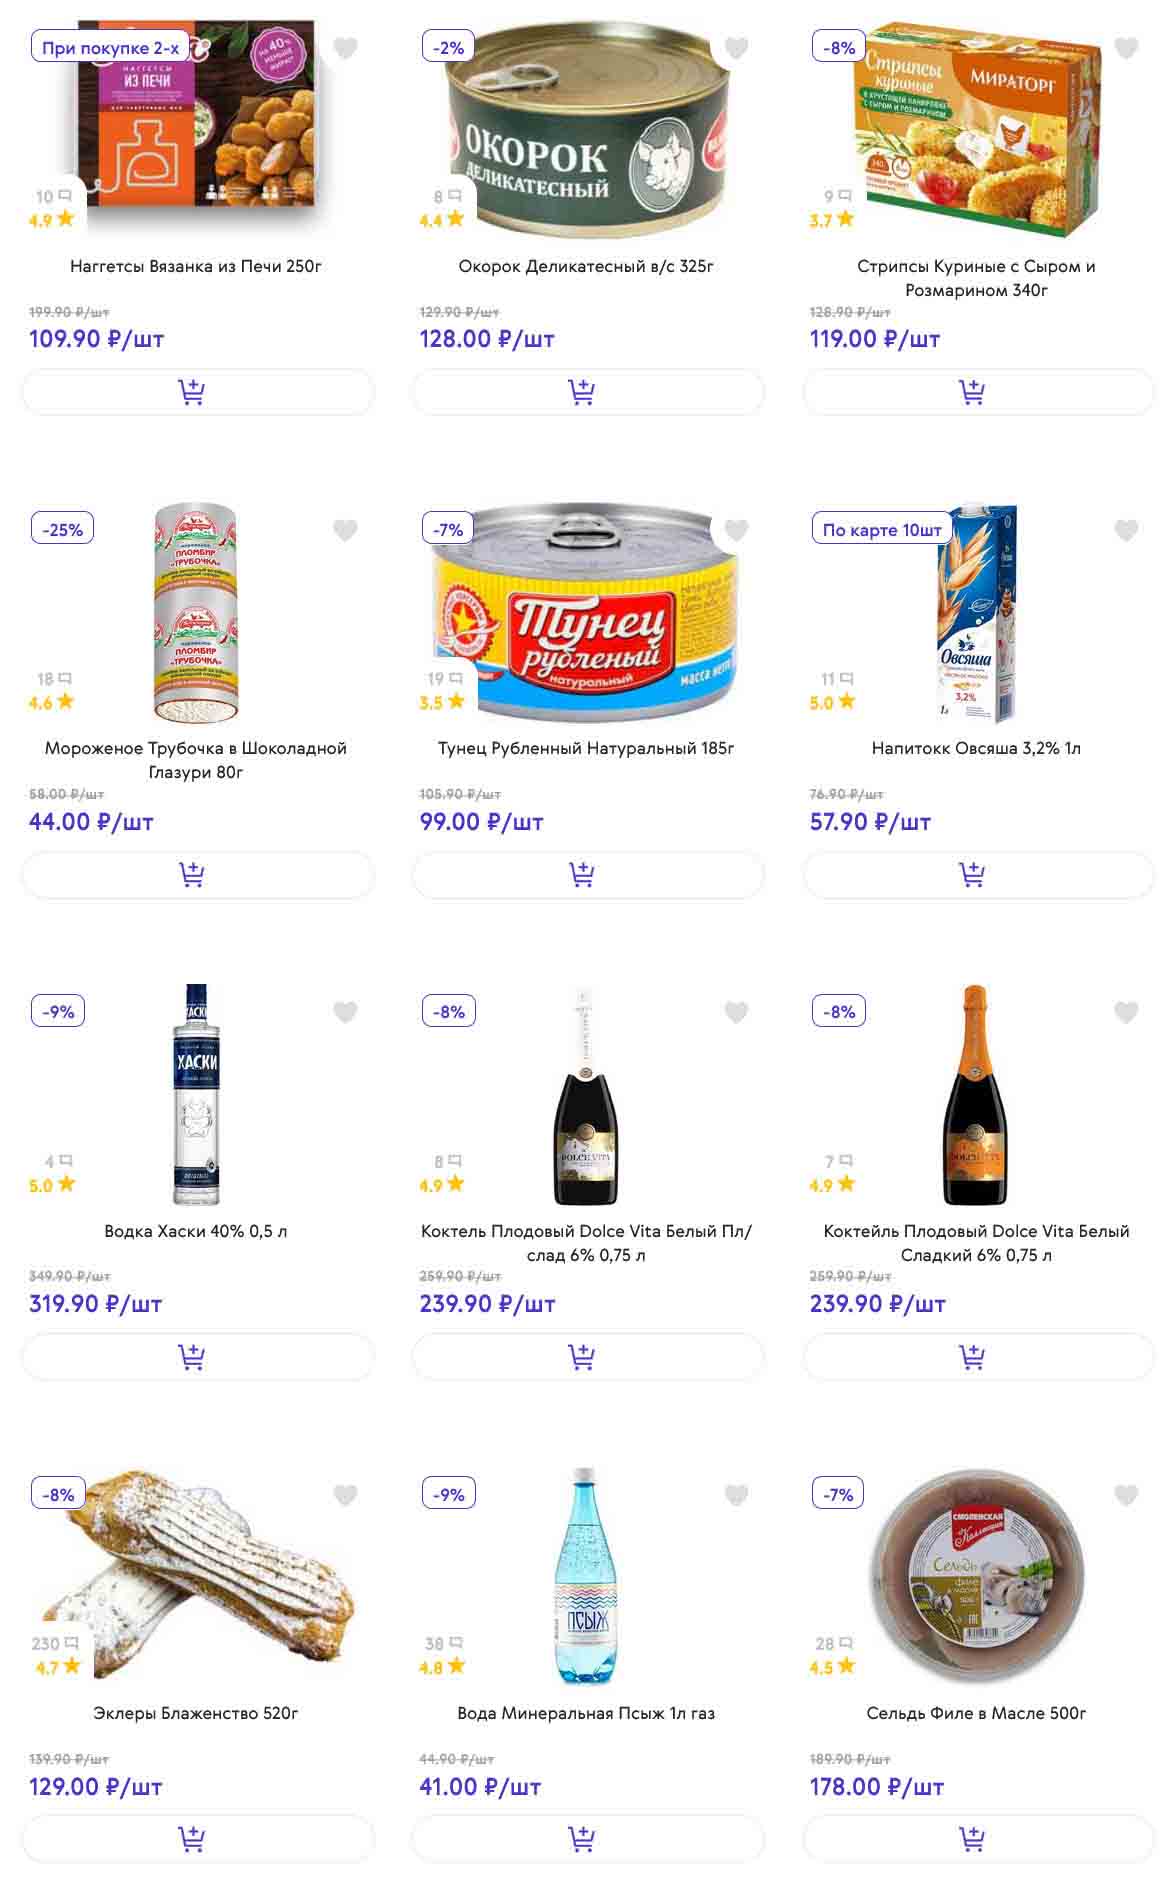
Task: Toggle favorite heart on Водка Хаски
Action: [345, 1013]
